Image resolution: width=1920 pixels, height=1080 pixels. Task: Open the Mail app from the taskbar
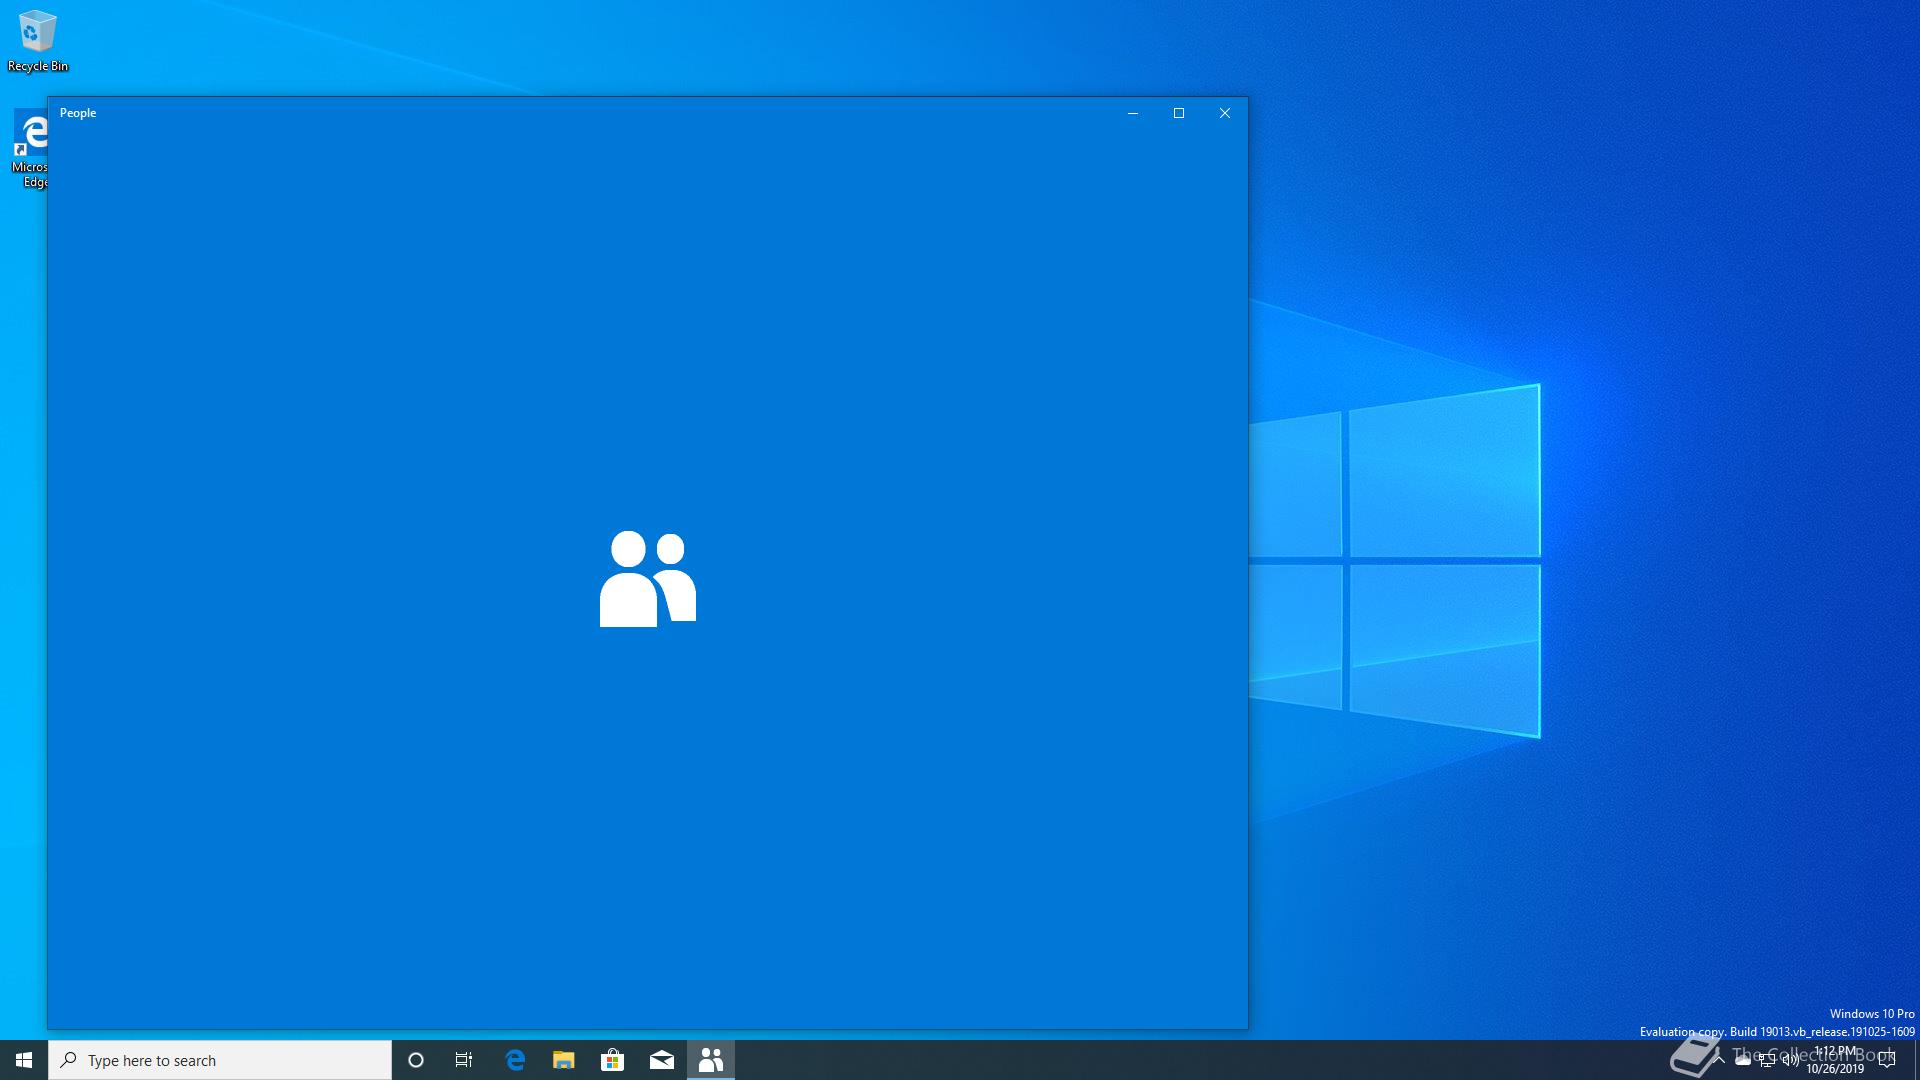662,1060
